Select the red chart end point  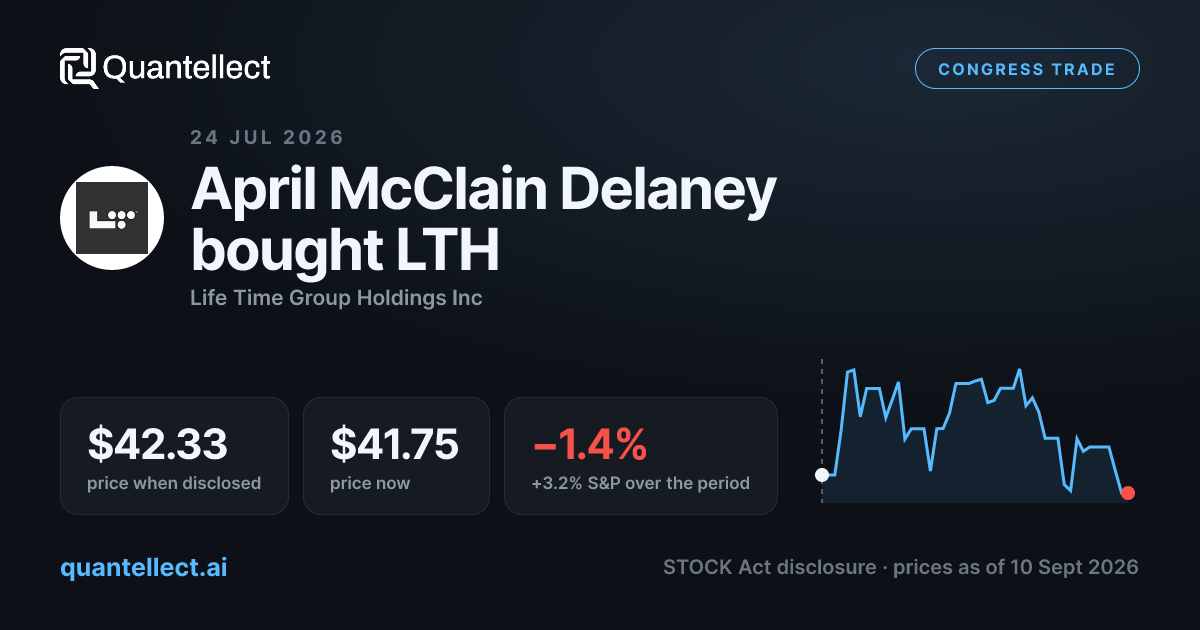[1128, 492]
